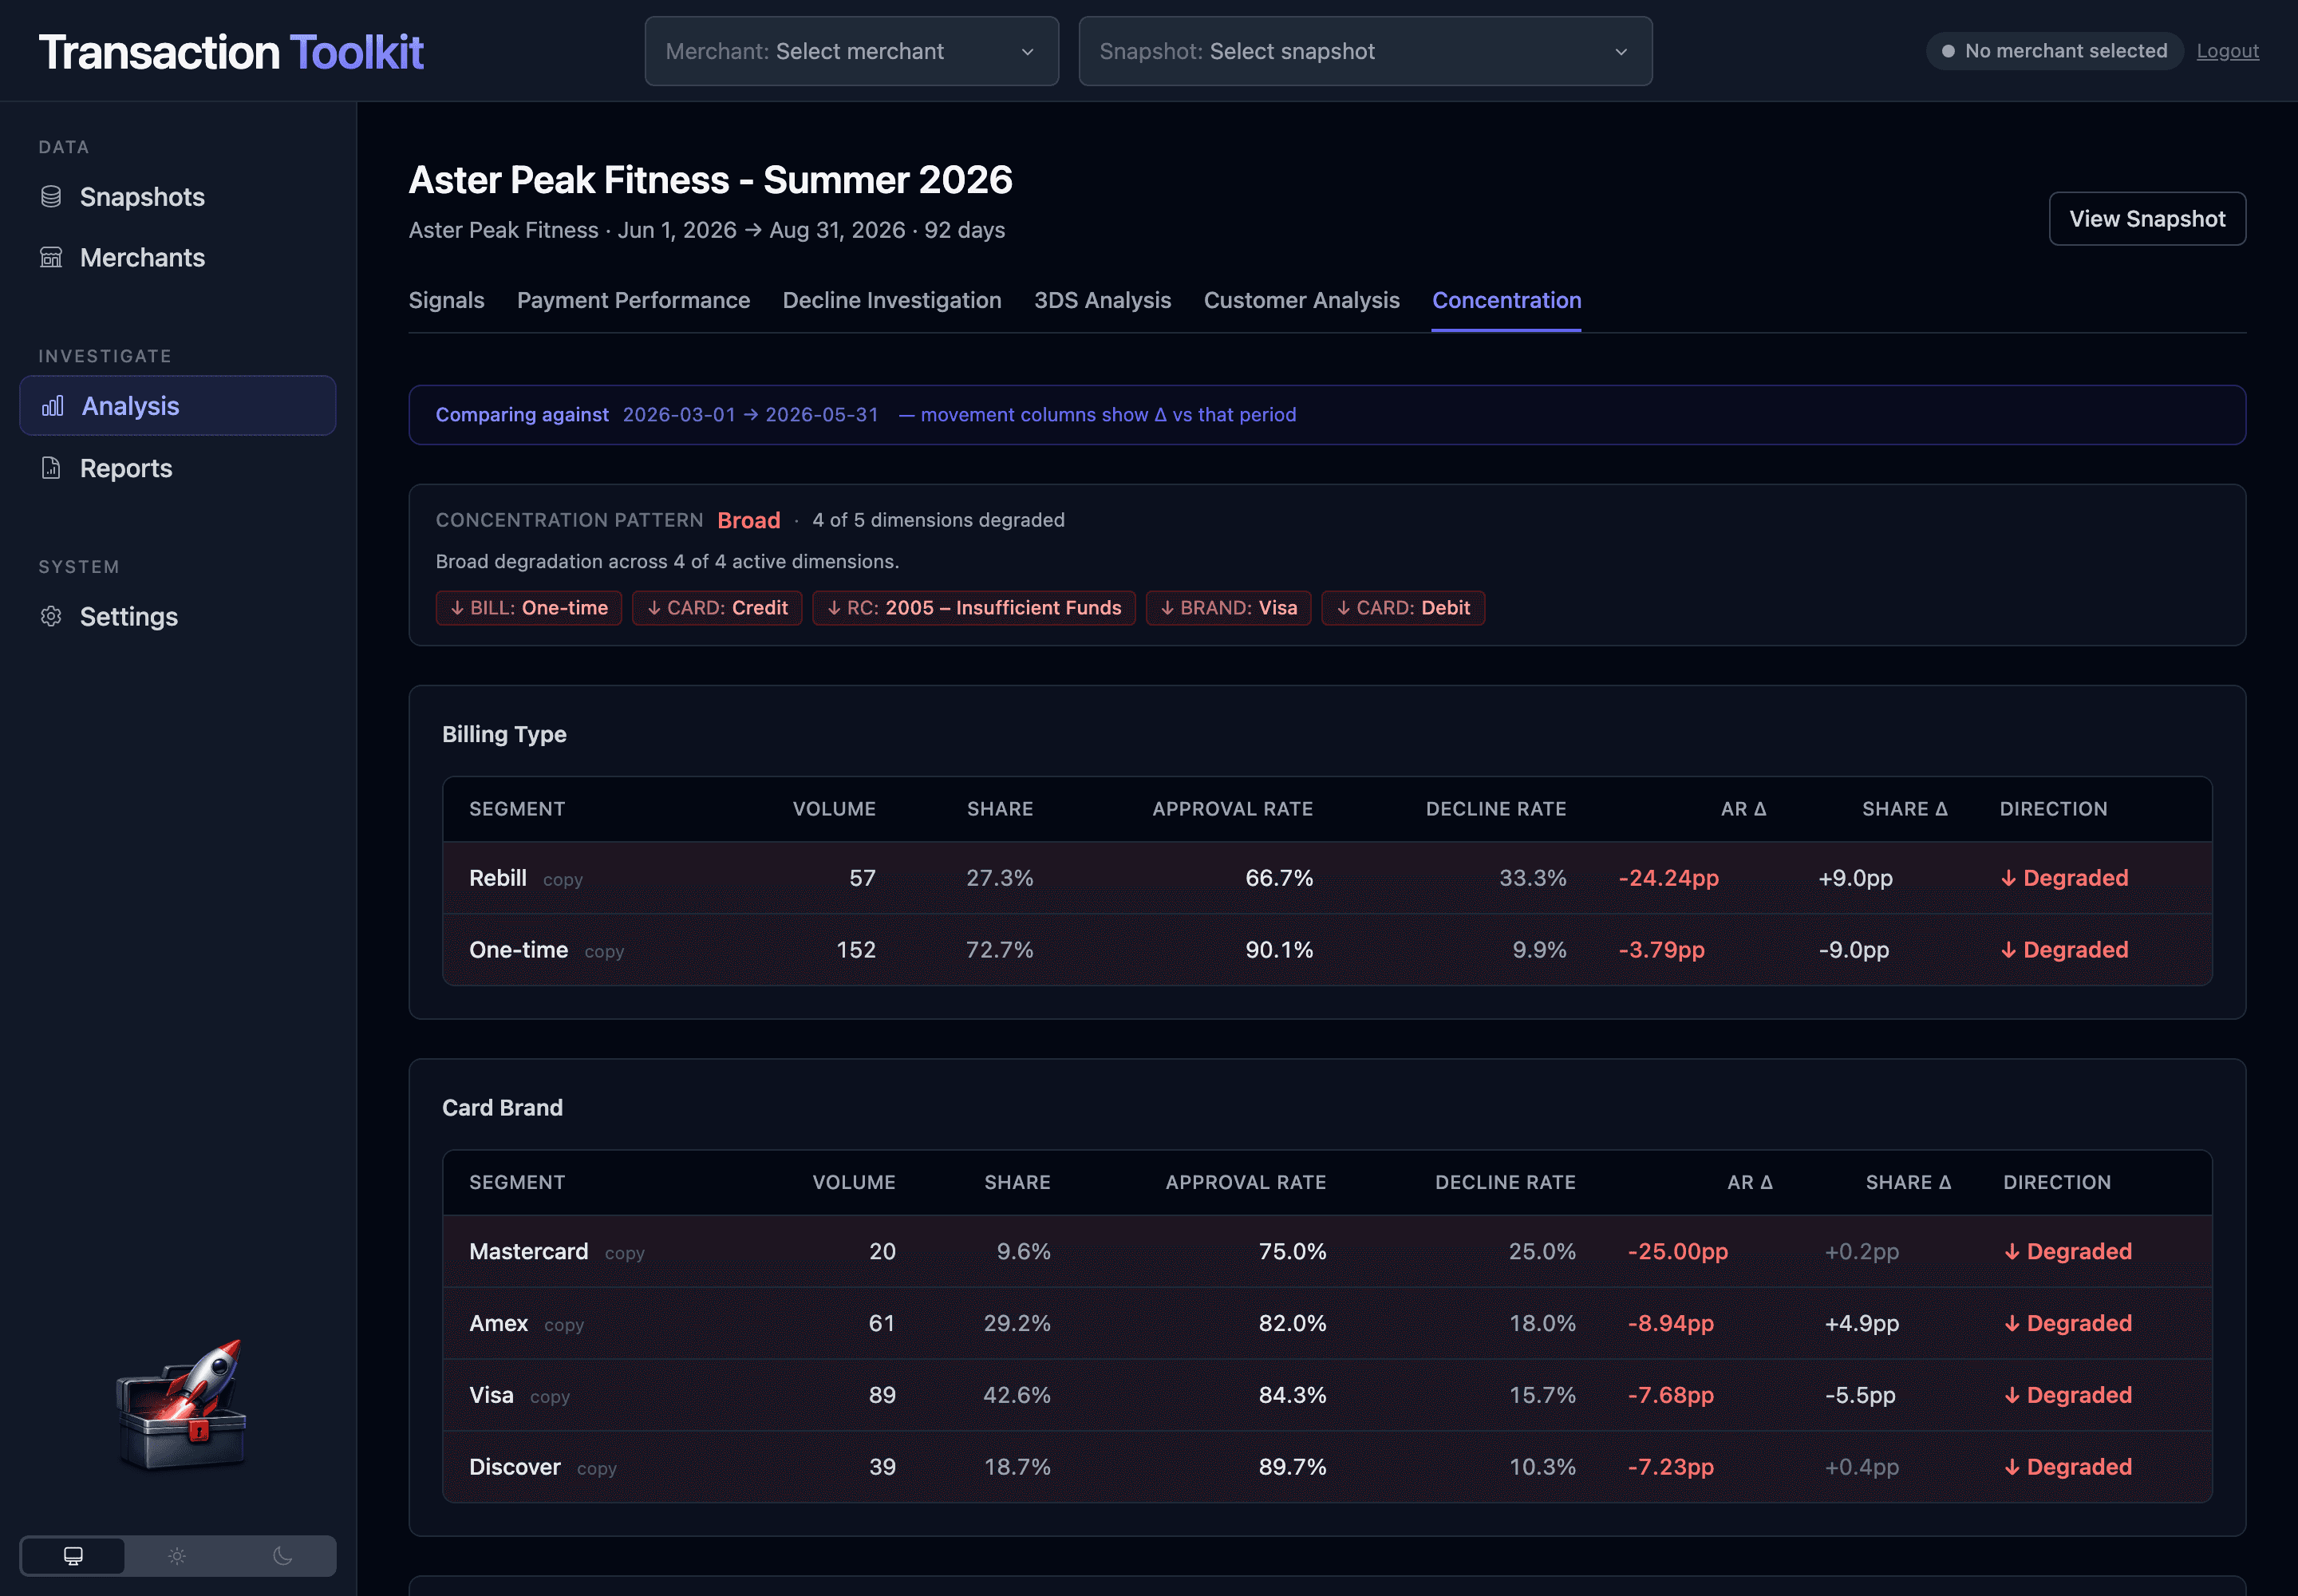
Task: Click the Snapshot dropdown chevron arrow
Action: [1621, 52]
